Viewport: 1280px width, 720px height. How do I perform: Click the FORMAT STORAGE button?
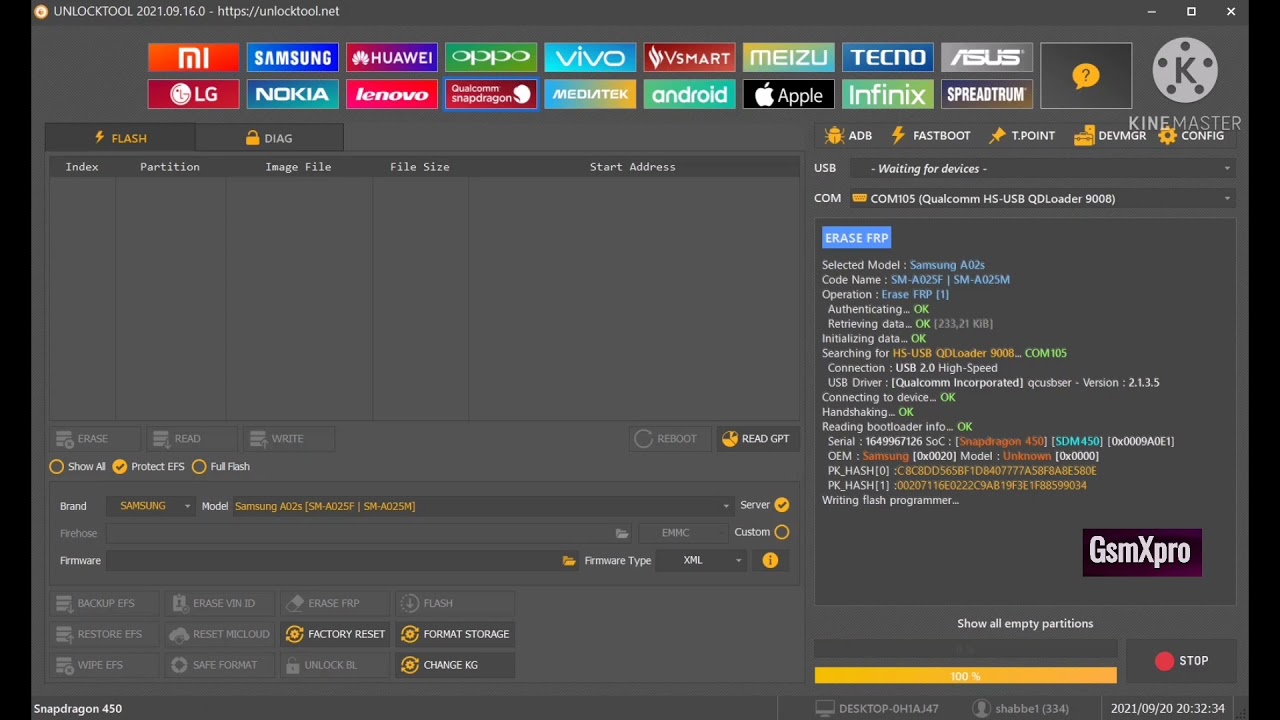[455, 634]
